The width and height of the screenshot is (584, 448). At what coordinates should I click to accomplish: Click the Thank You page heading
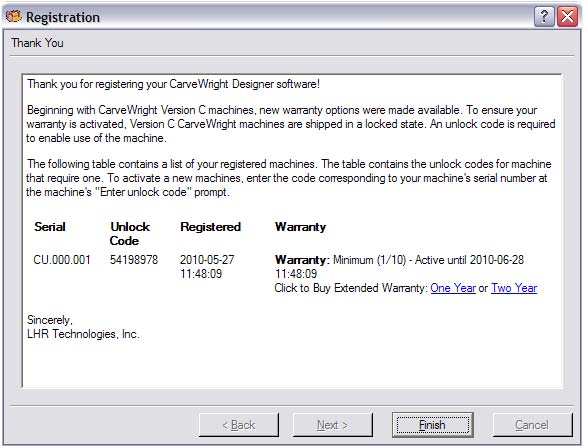37,43
